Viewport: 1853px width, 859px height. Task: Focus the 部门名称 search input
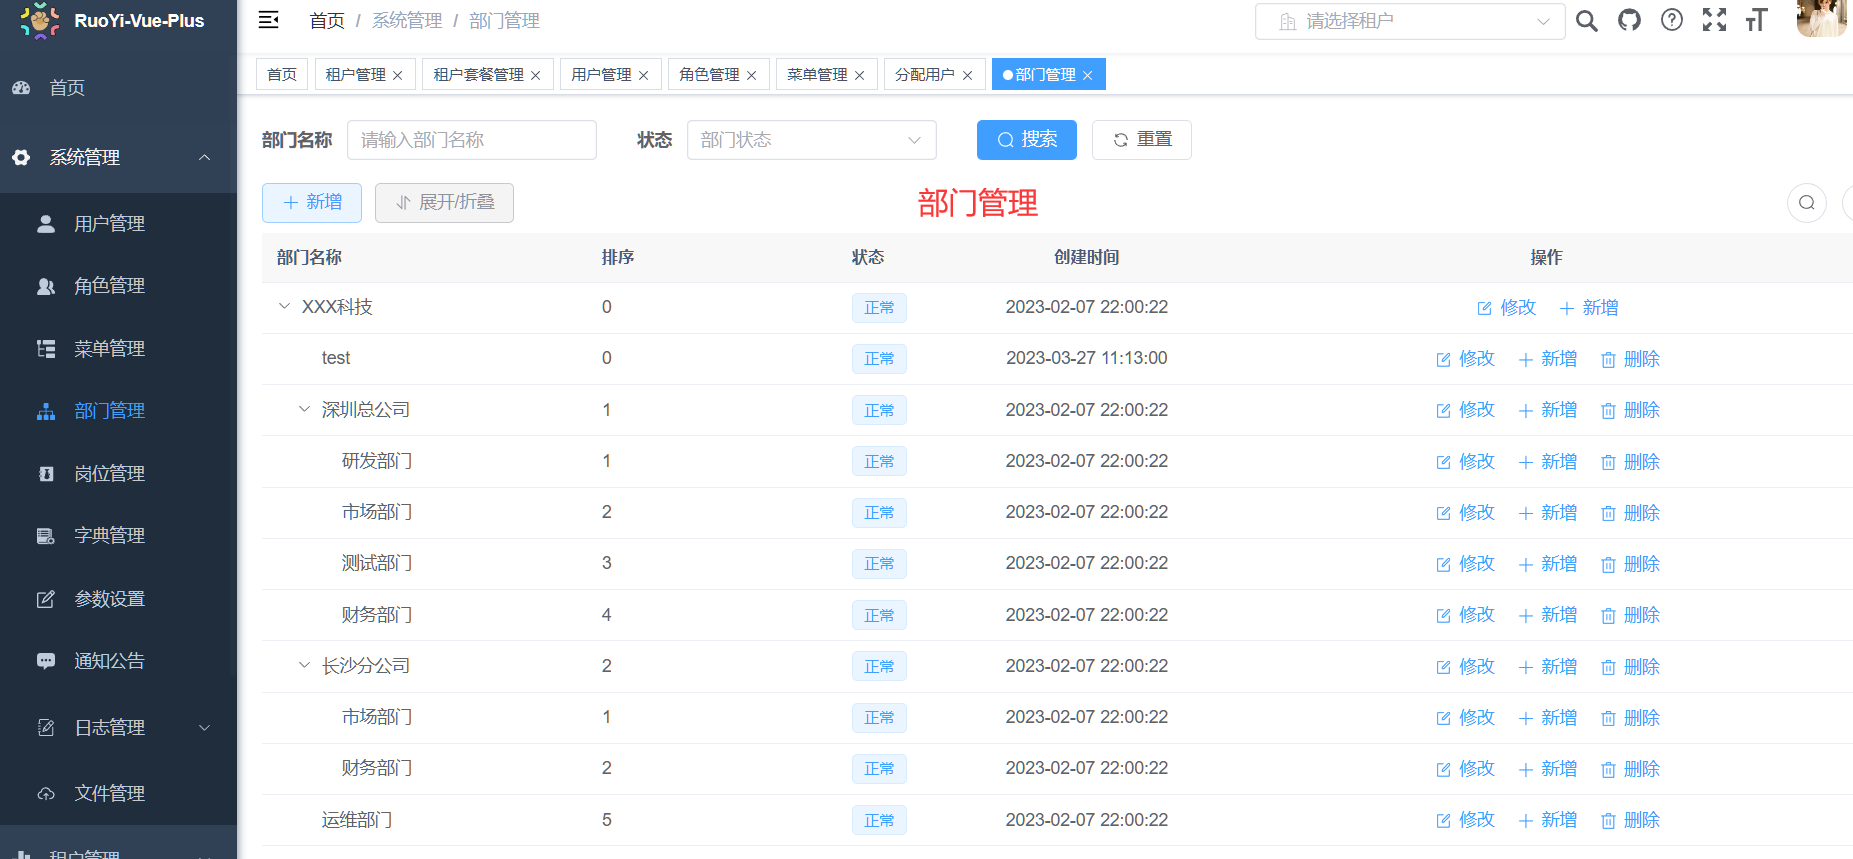pos(471,140)
